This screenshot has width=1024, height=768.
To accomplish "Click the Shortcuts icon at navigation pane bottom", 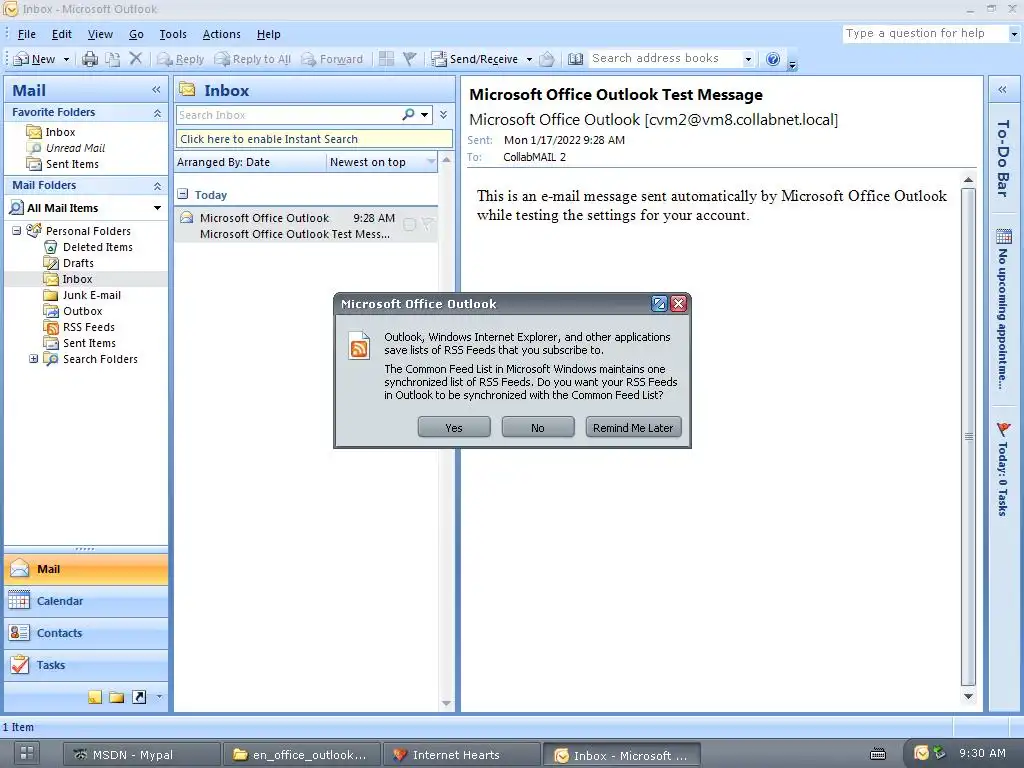I will pos(139,697).
